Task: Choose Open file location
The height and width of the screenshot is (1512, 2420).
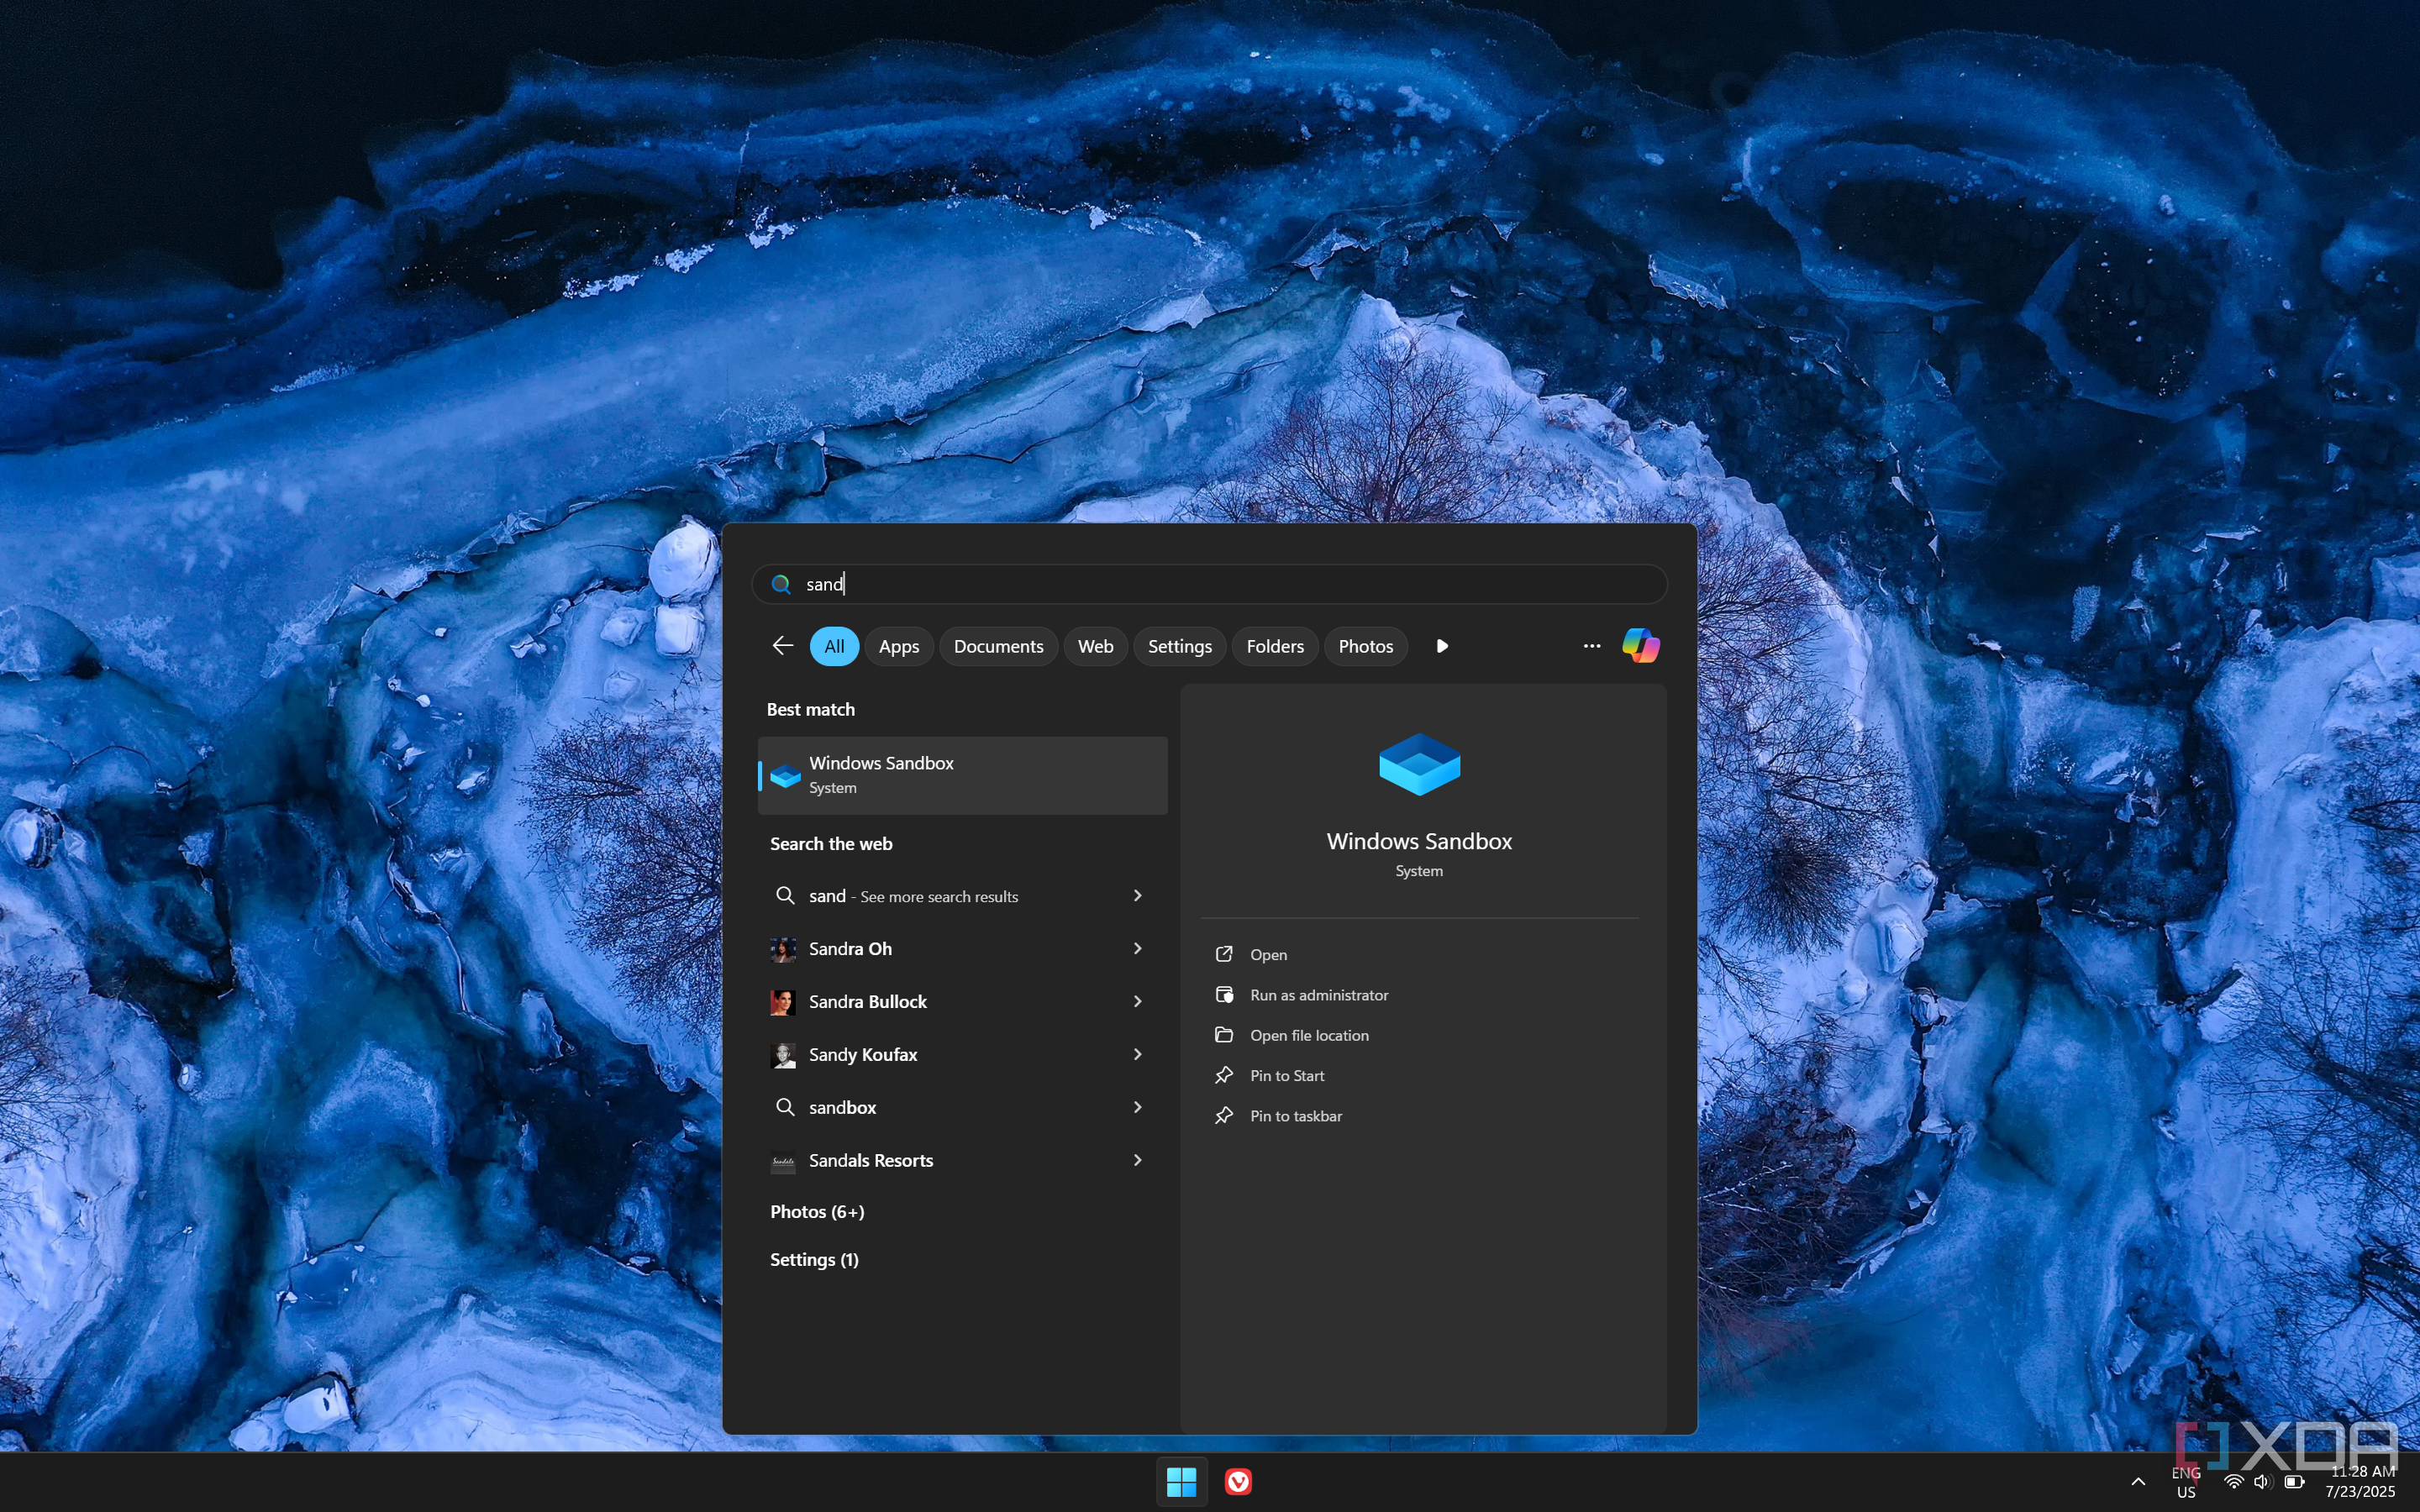Action: point(1309,1035)
